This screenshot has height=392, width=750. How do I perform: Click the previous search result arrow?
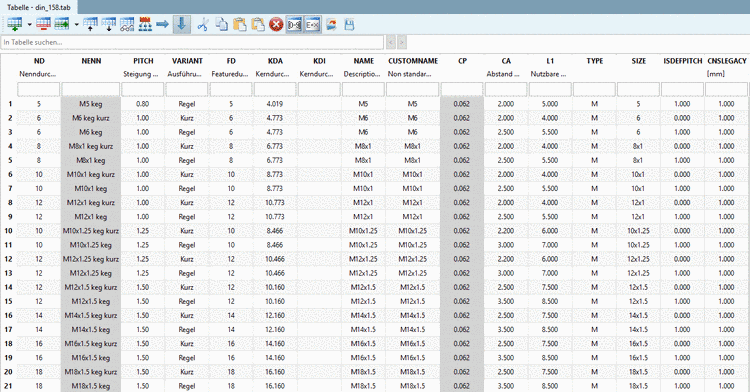point(391,42)
